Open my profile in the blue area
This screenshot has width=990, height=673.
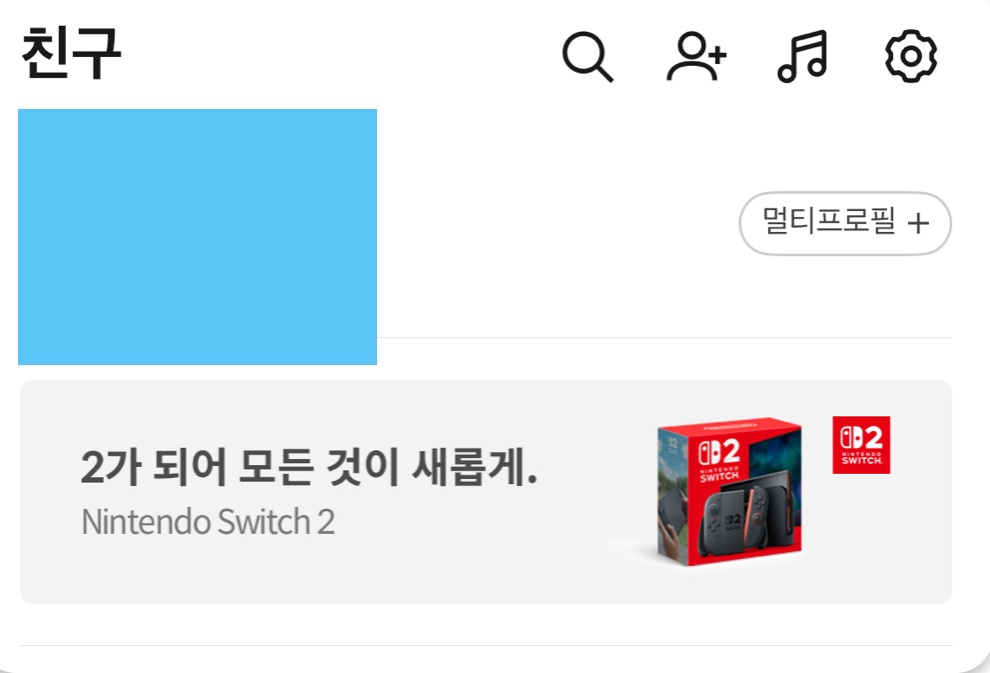click(x=197, y=237)
